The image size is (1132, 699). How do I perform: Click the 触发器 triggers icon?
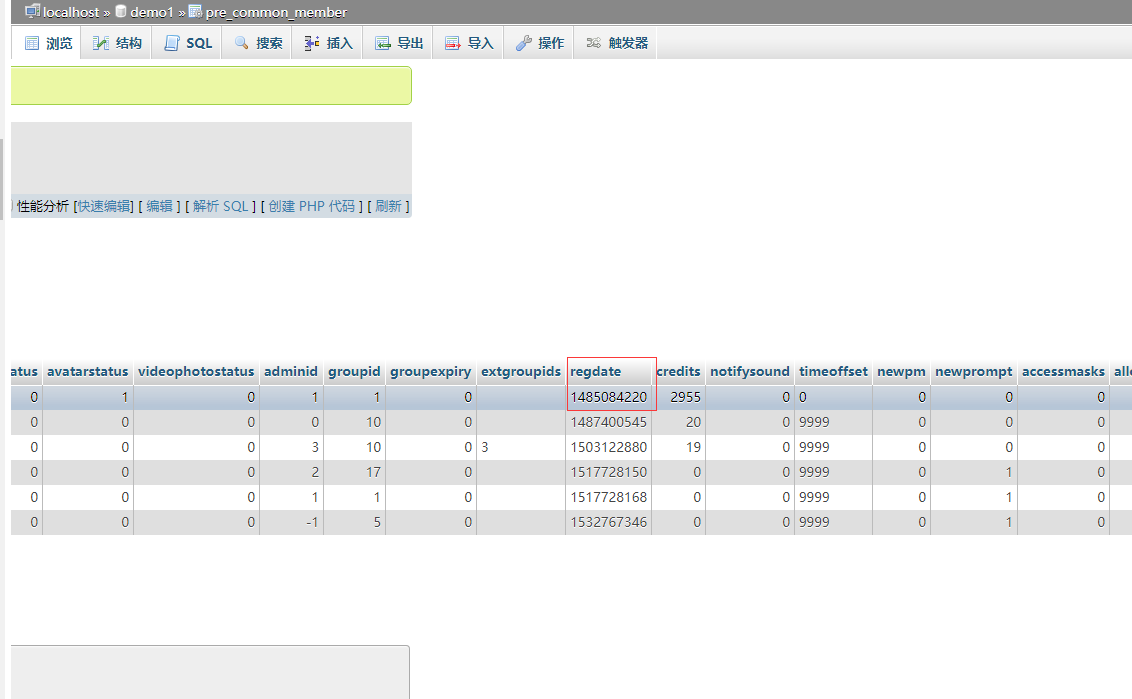point(594,43)
